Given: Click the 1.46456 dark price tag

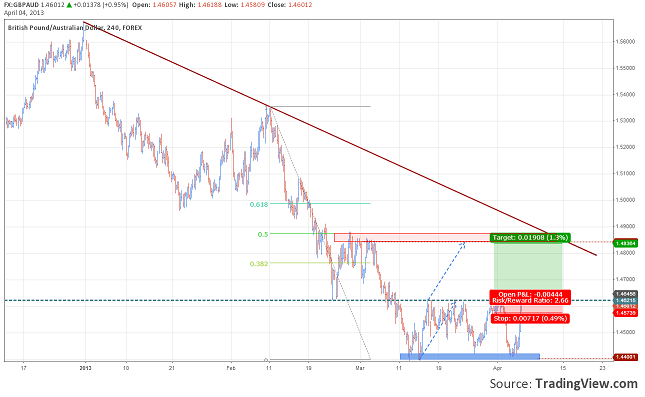Looking at the screenshot, I should tap(626, 294).
